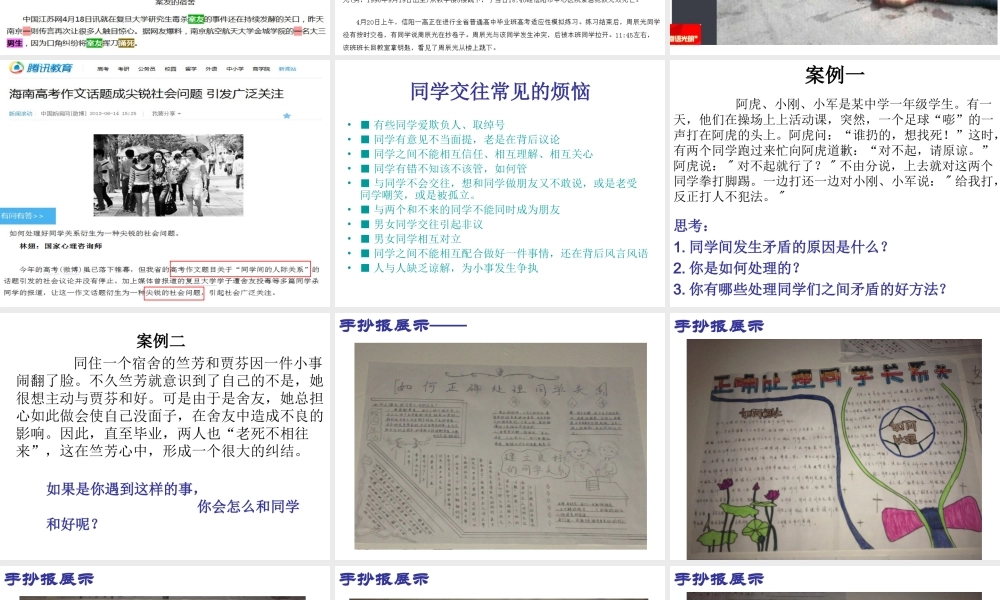Click question 2 你是如何处理的
Viewport: 1000px width, 600px height.
pos(737,268)
